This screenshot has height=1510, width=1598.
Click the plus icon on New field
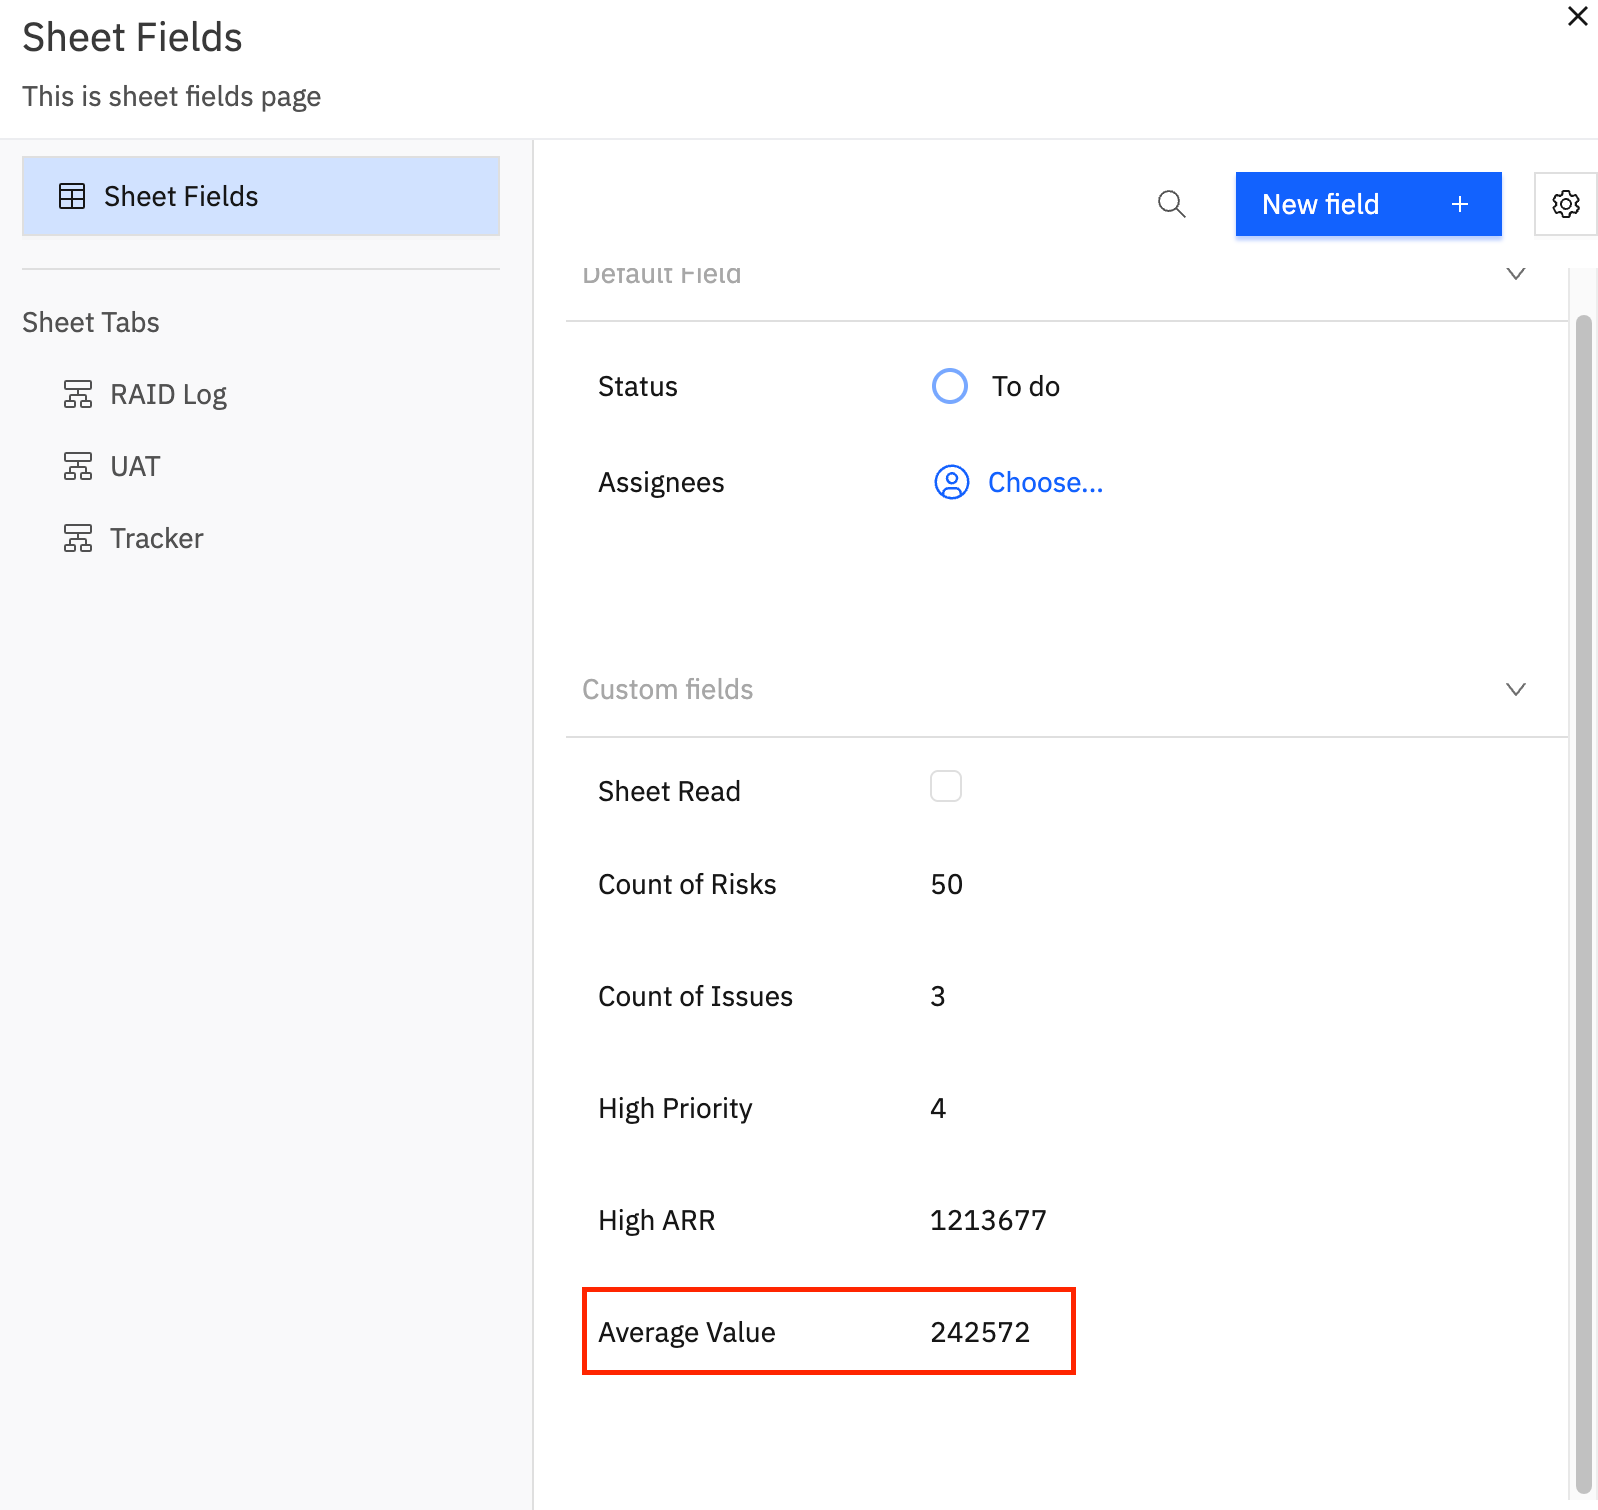click(1460, 204)
